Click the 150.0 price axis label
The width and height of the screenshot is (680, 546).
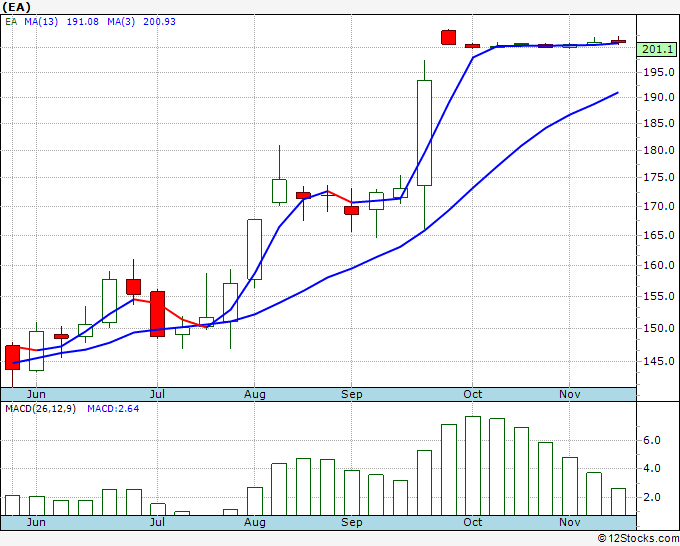pyautogui.click(x=659, y=328)
